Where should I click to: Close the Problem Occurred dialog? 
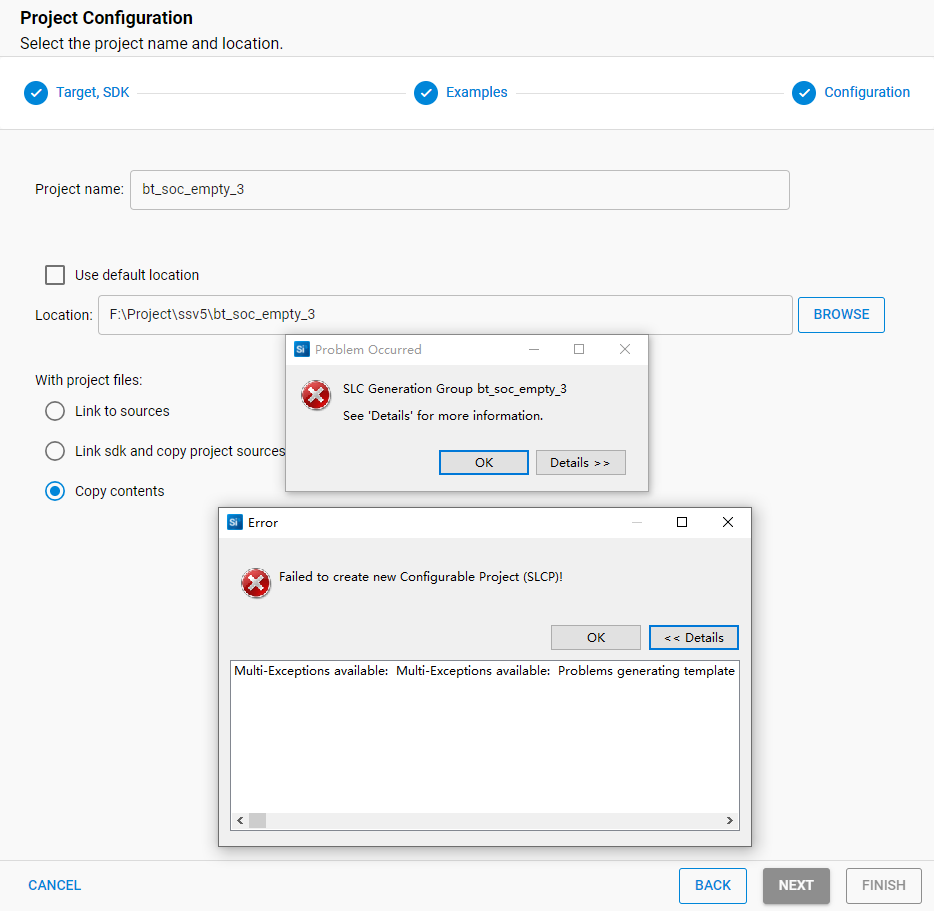[x=625, y=349]
